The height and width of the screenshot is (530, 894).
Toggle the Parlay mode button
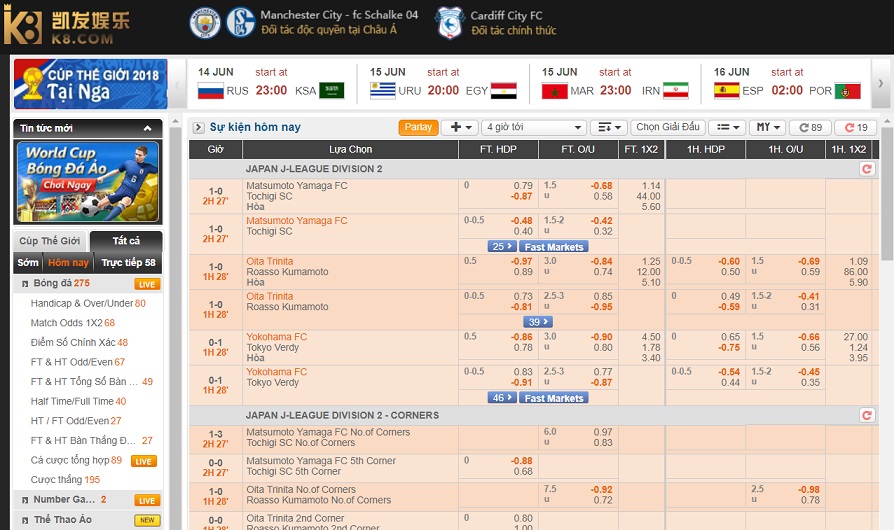(x=418, y=128)
